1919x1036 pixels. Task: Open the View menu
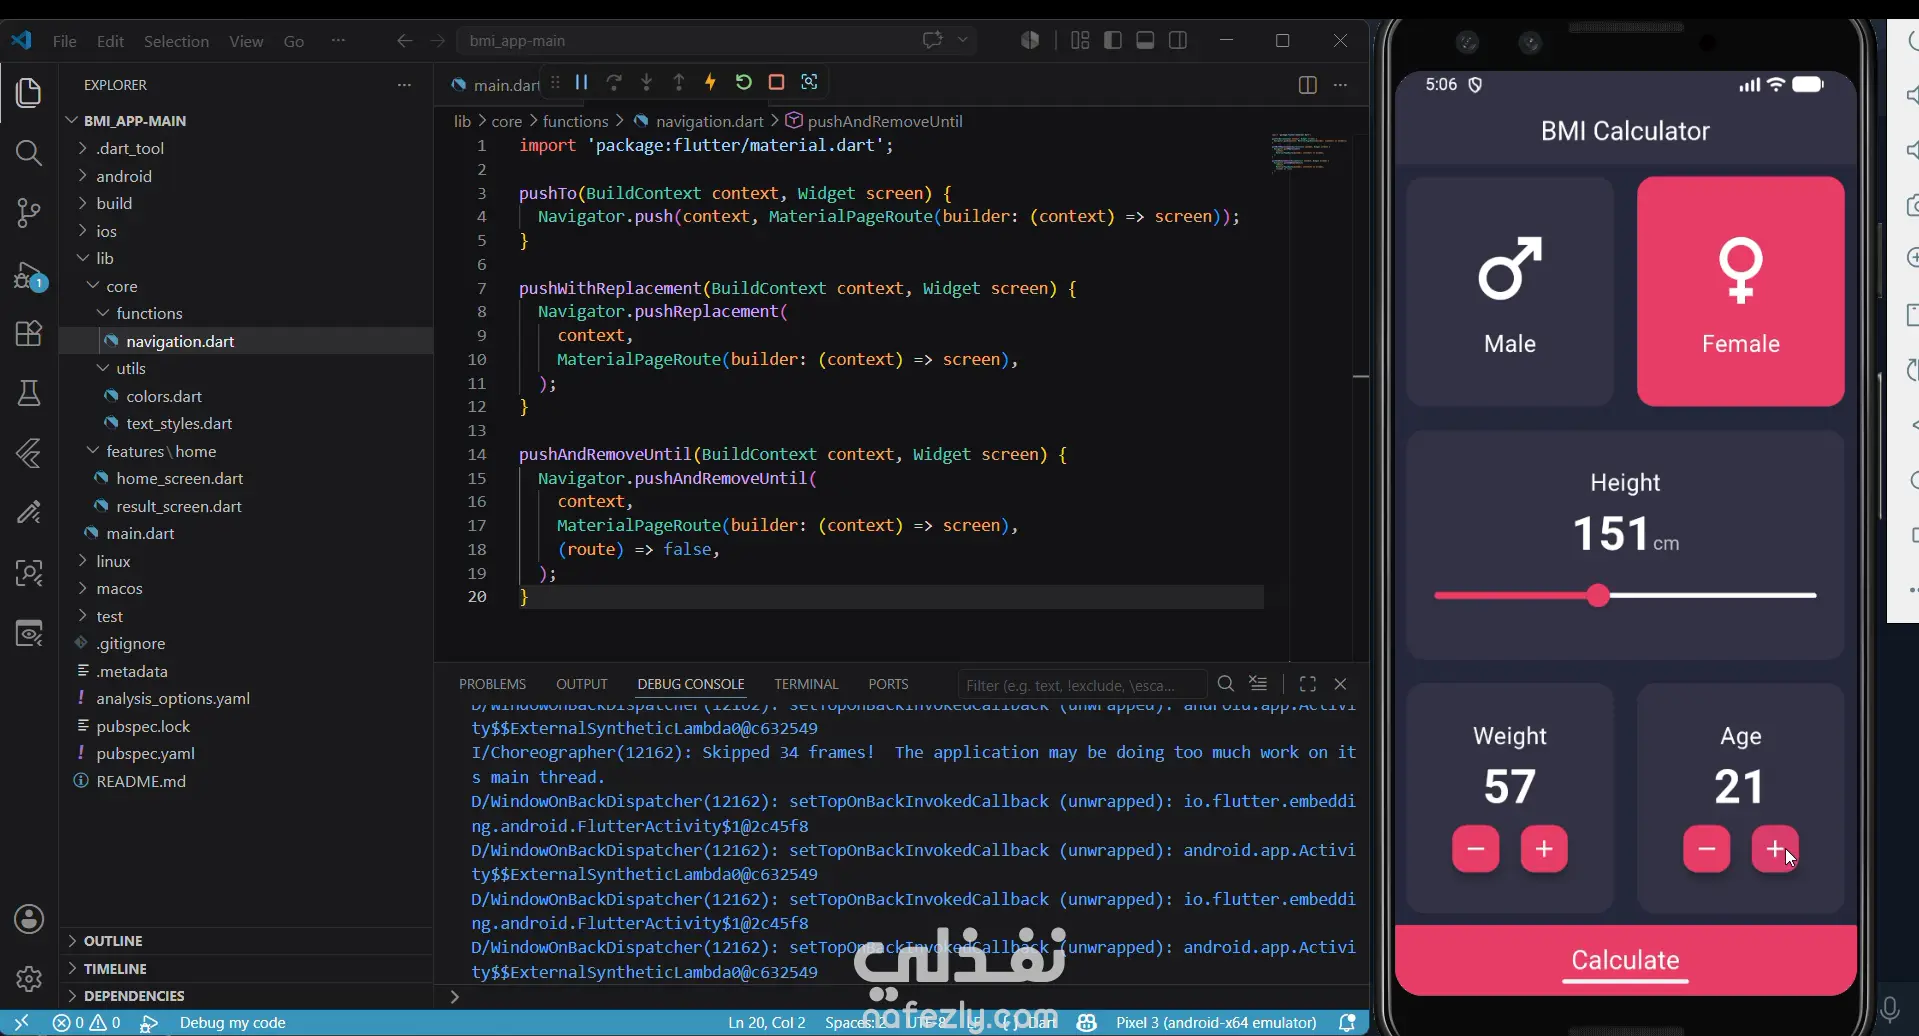(x=246, y=41)
